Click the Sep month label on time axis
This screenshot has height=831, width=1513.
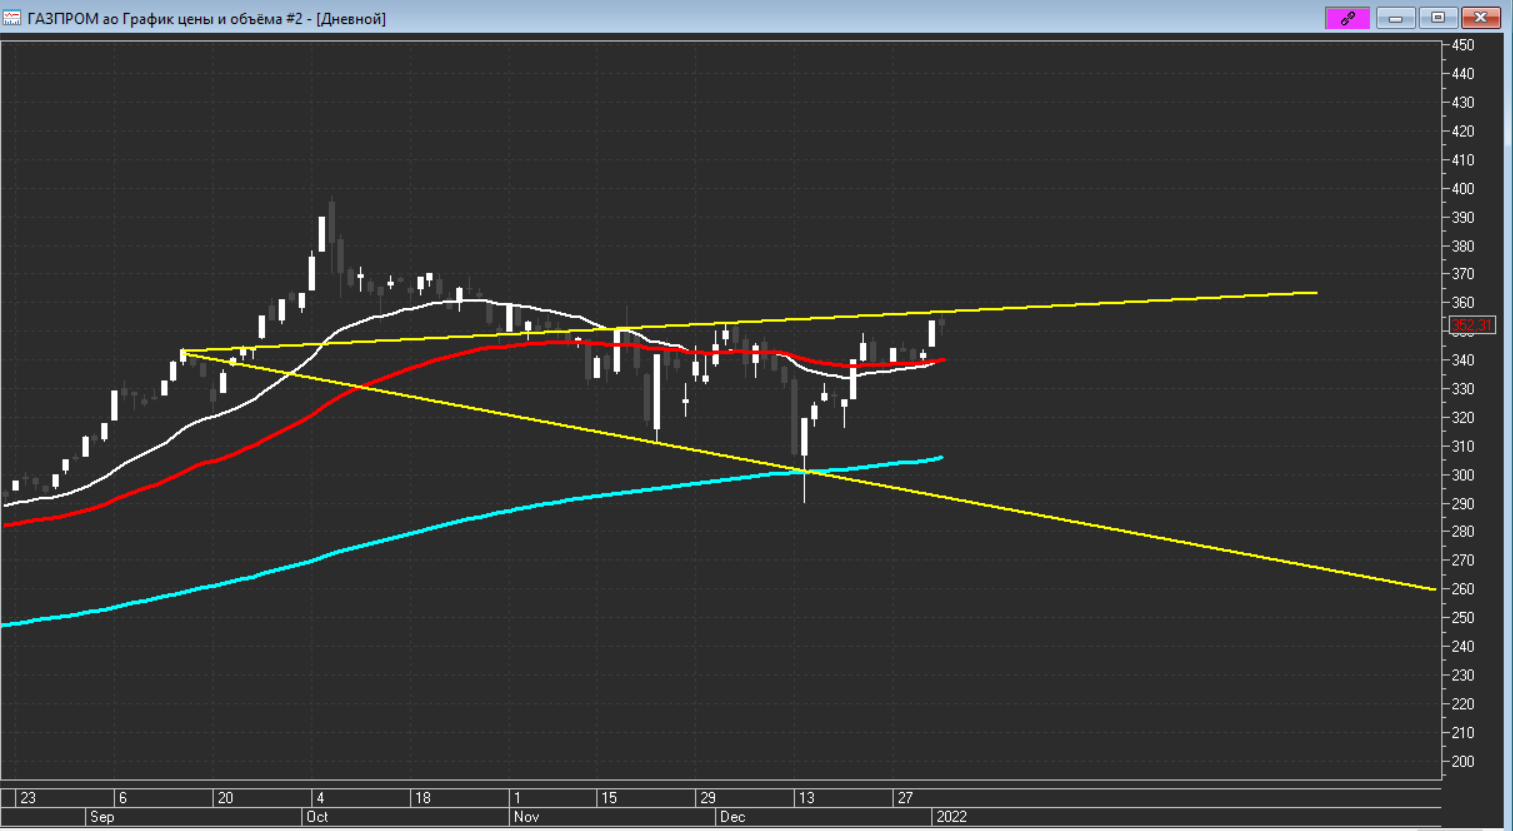click(x=102, y=817)
